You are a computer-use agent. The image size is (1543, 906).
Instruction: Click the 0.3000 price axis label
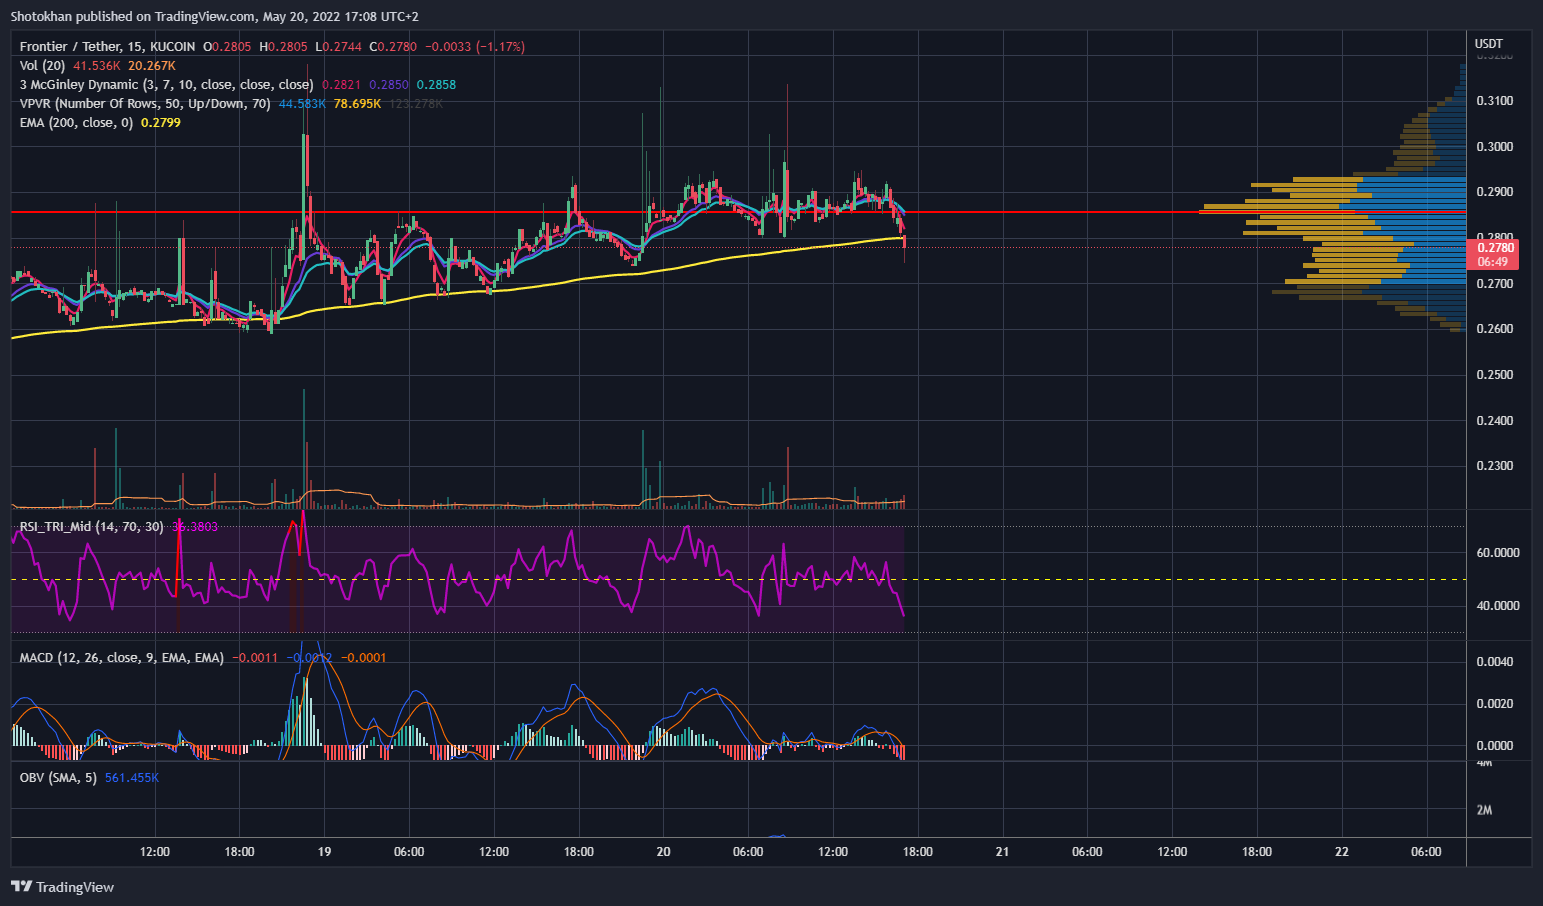pyautogui.click(x=1495, y=147)
